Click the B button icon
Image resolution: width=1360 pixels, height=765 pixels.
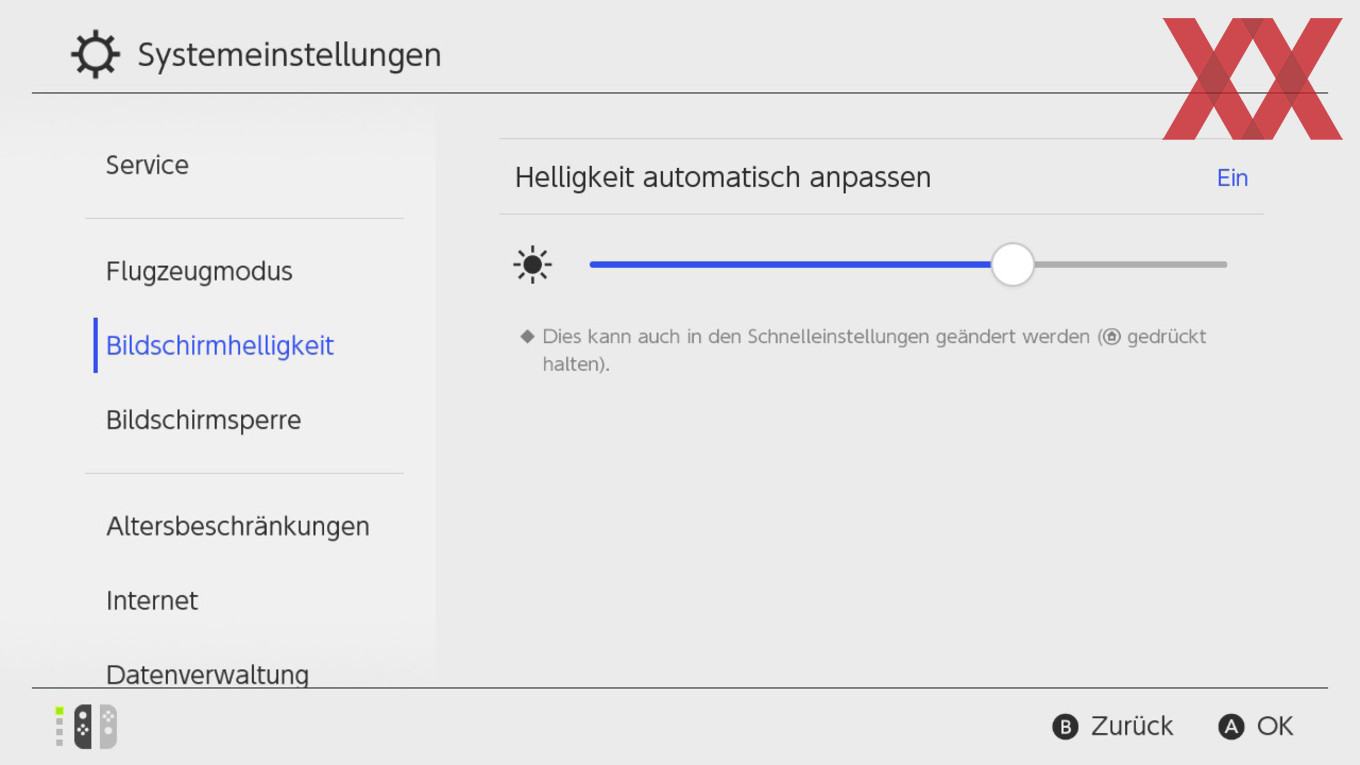pyautogui.click(x=1066, y=727)
